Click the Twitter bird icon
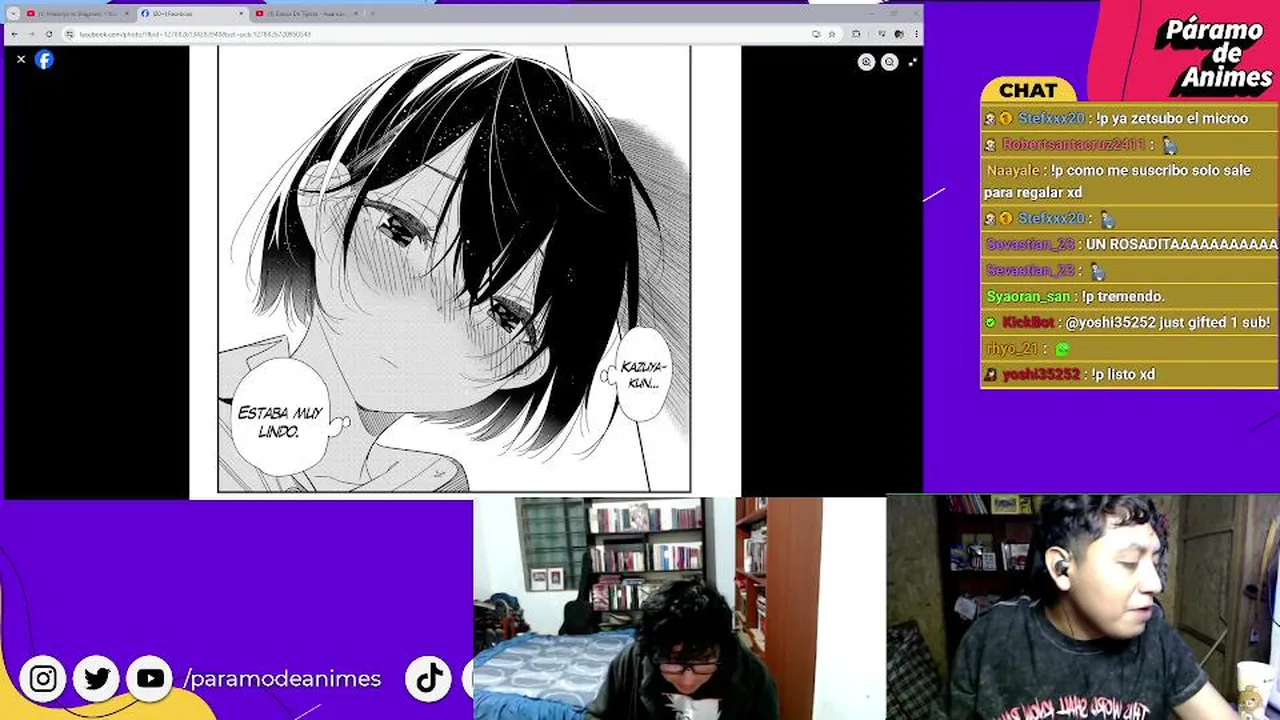 coord(97,679)
